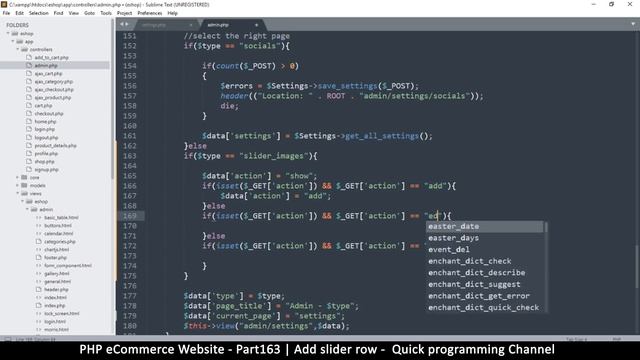
Task: Open signup.php in the sidebar
Action: (46, 169)
